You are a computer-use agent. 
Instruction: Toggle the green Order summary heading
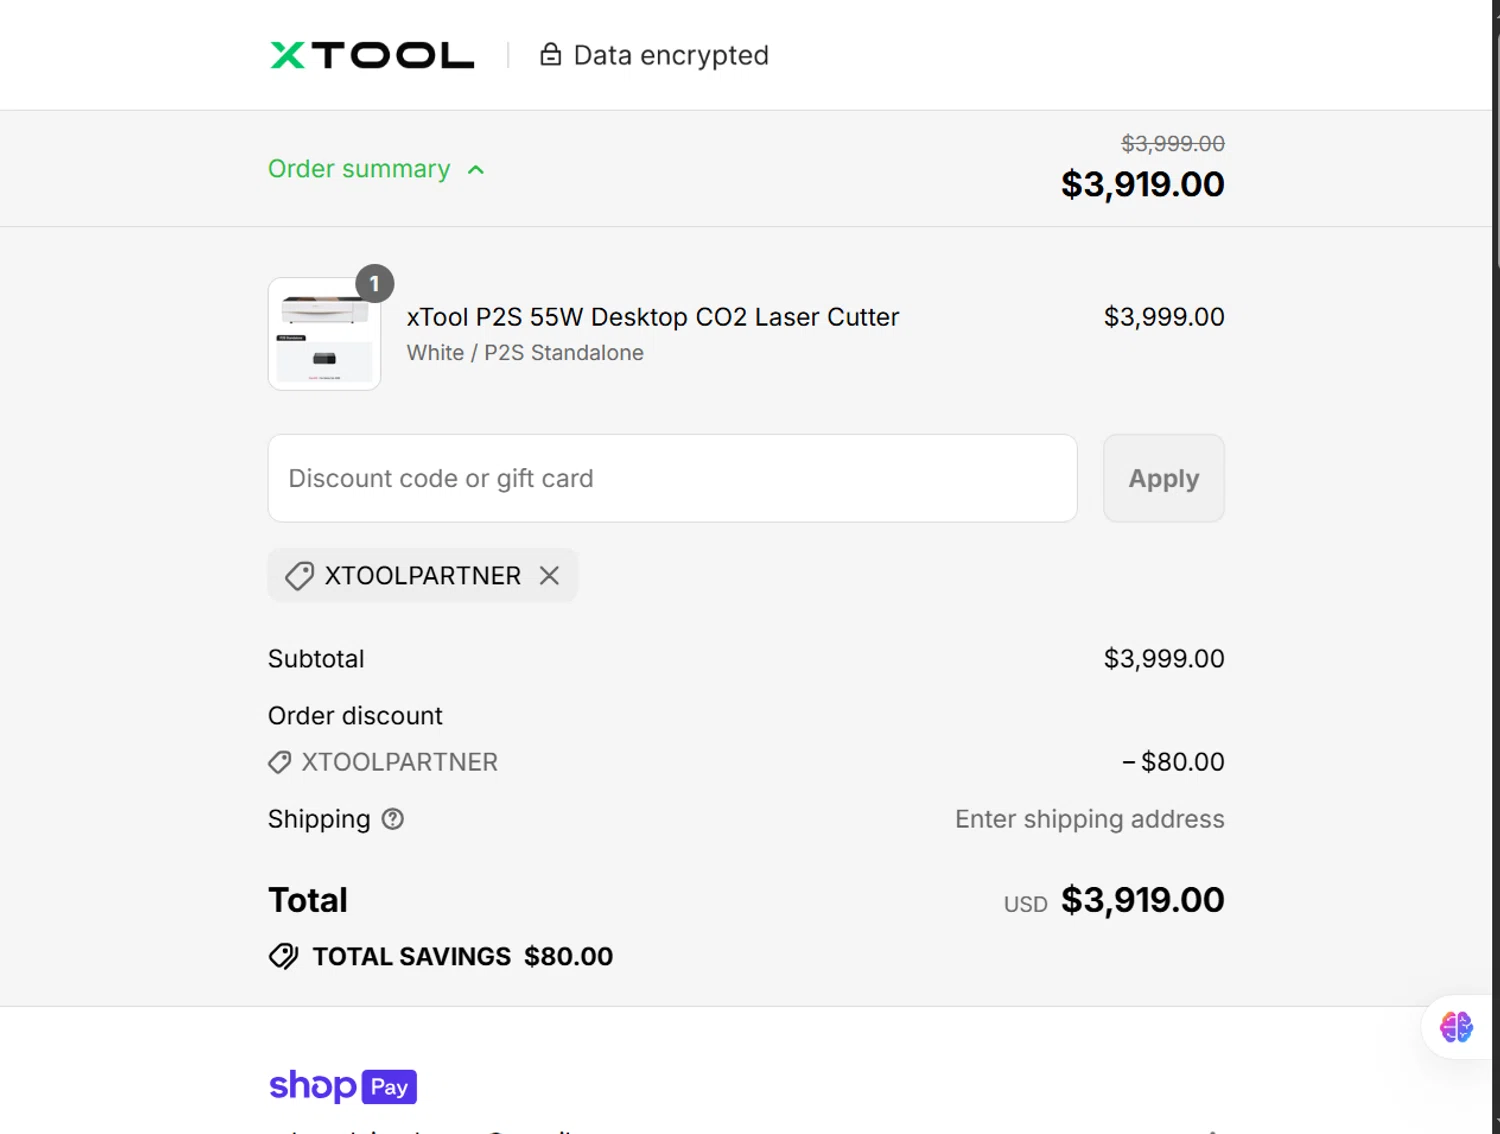pos(359,169)
